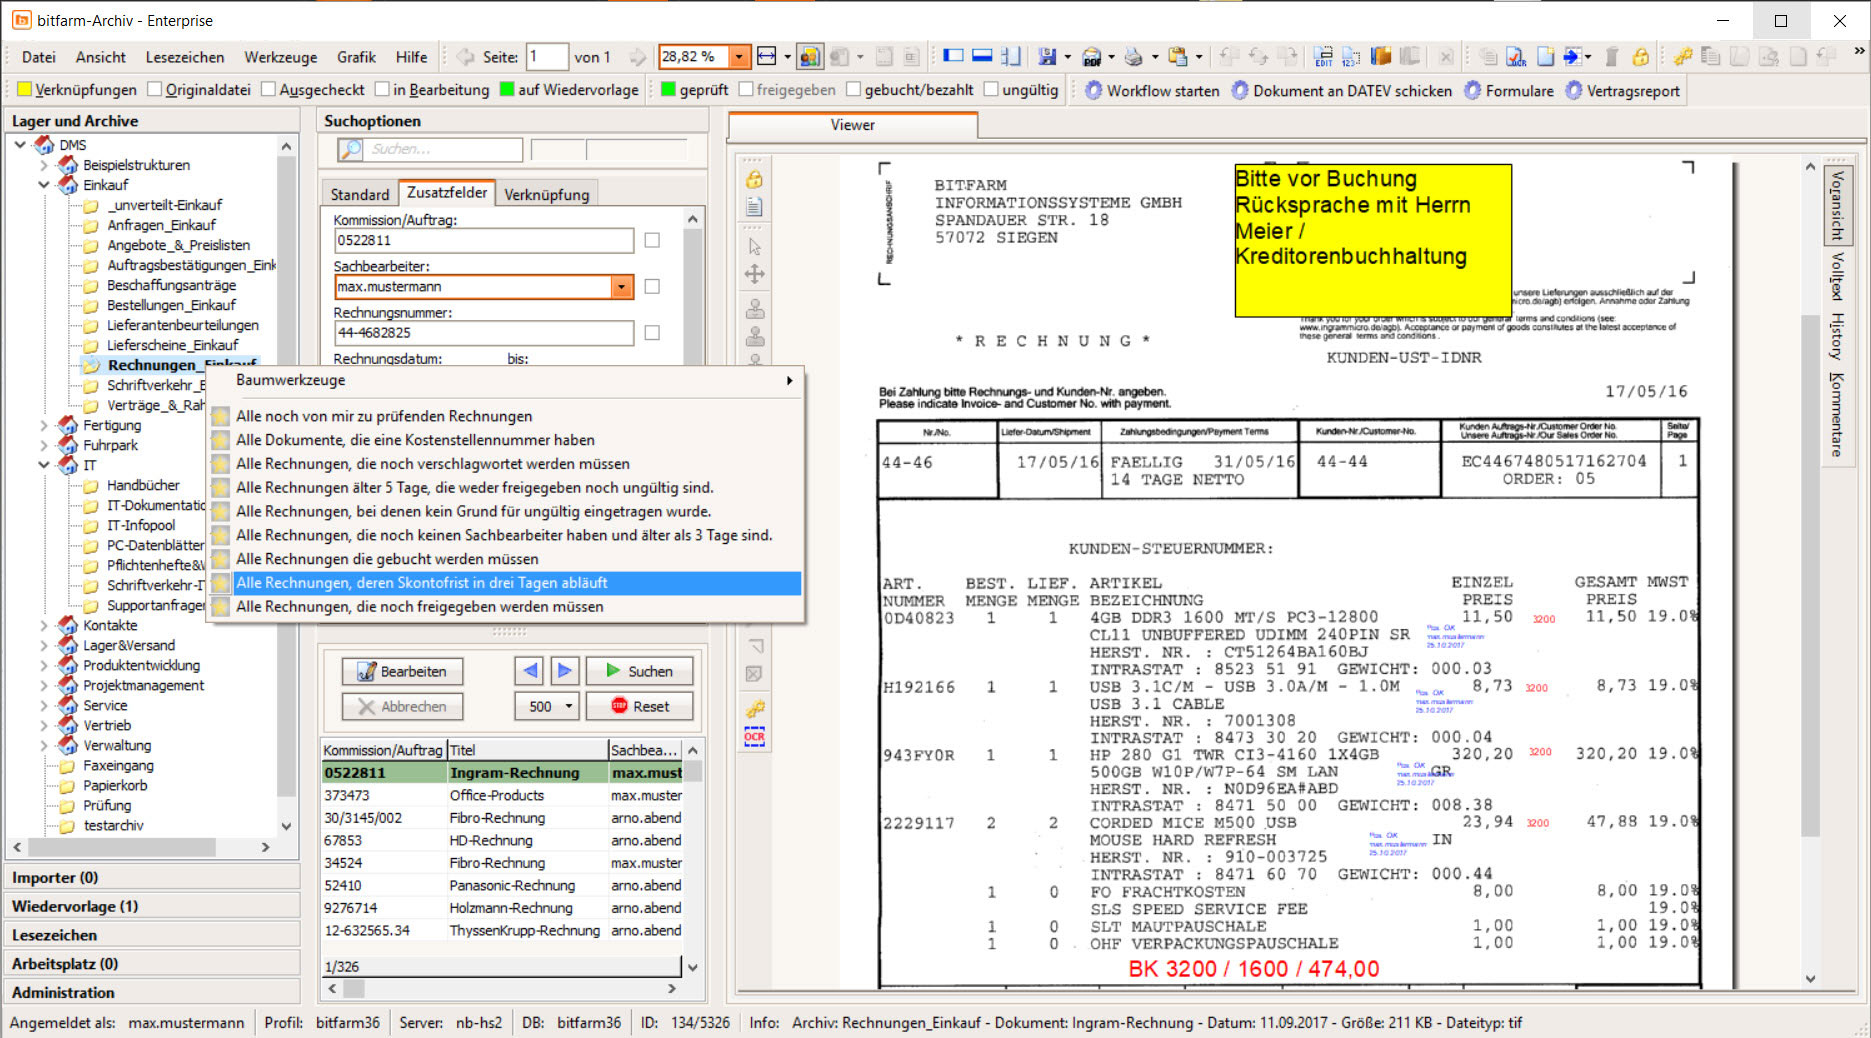Collapse the IT tree node
The image size is (1871, 1038).
[44, 465]
